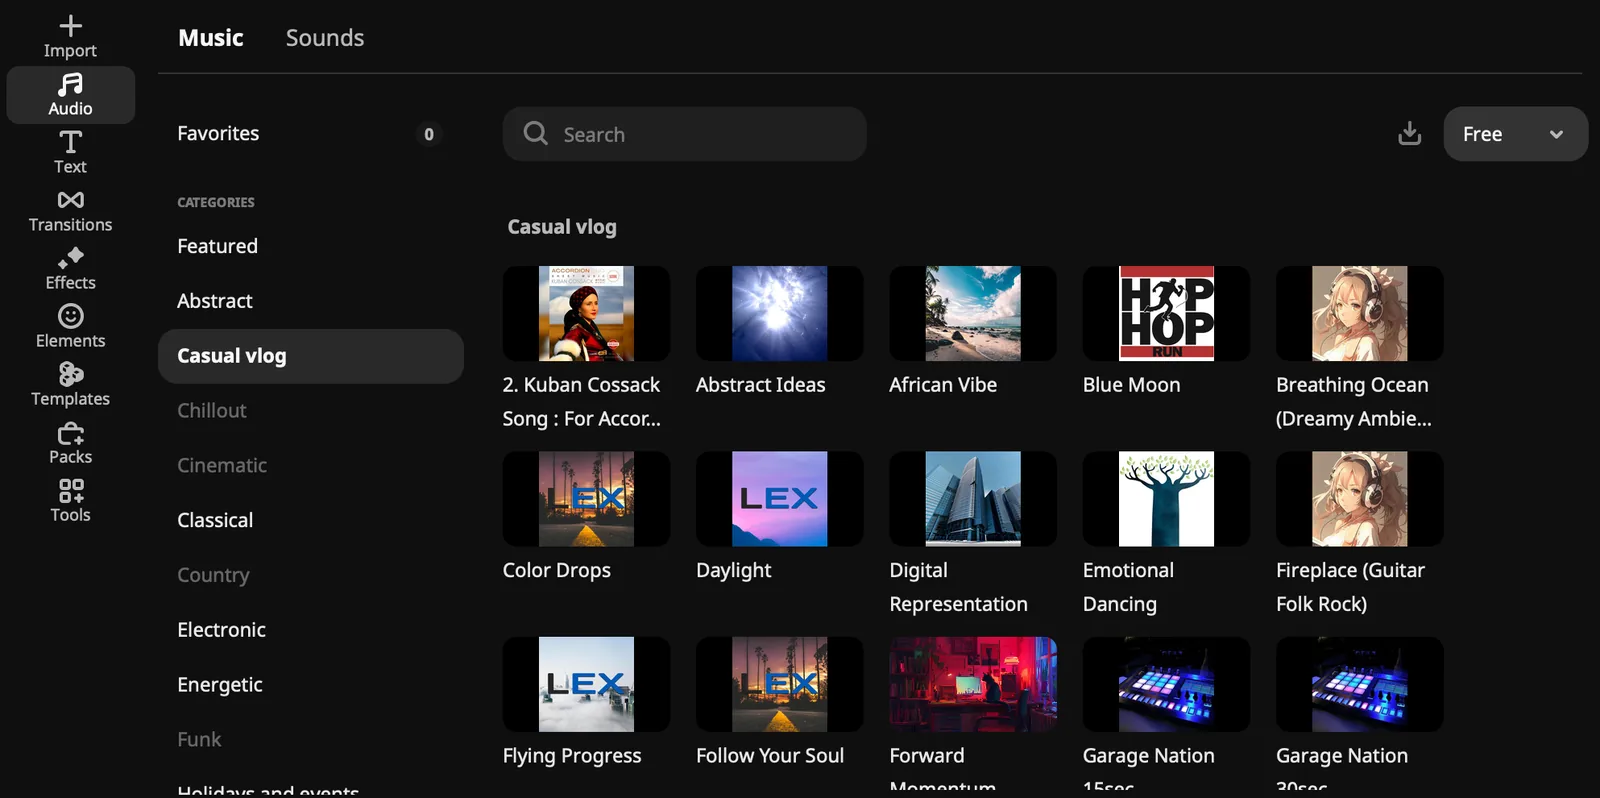Open the Templates panel
Image resolution: width=1600 pixels, height=798 pixels.
[70, 385]
